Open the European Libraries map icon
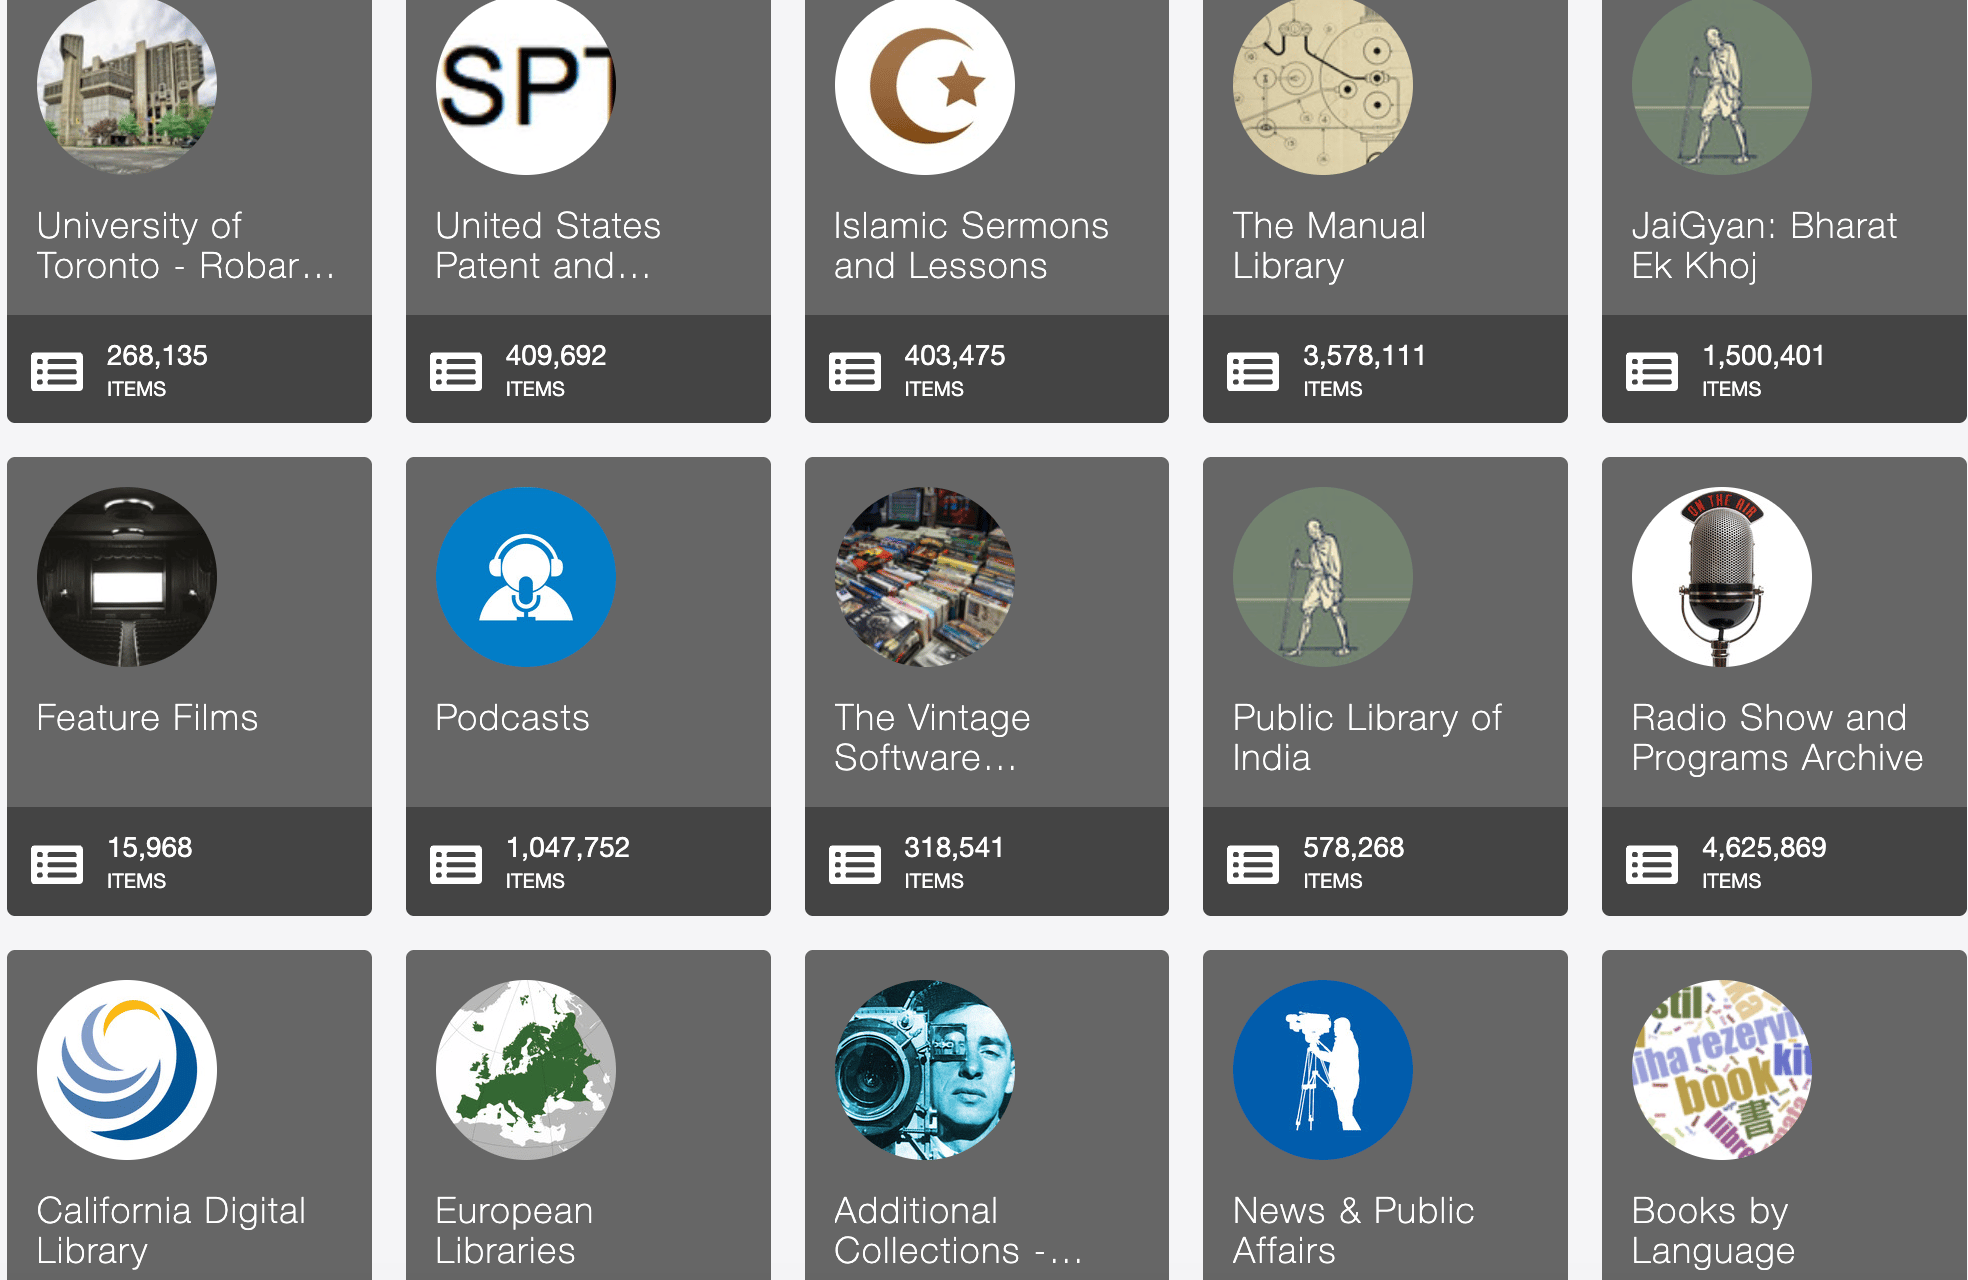 tap(525, 1070)
